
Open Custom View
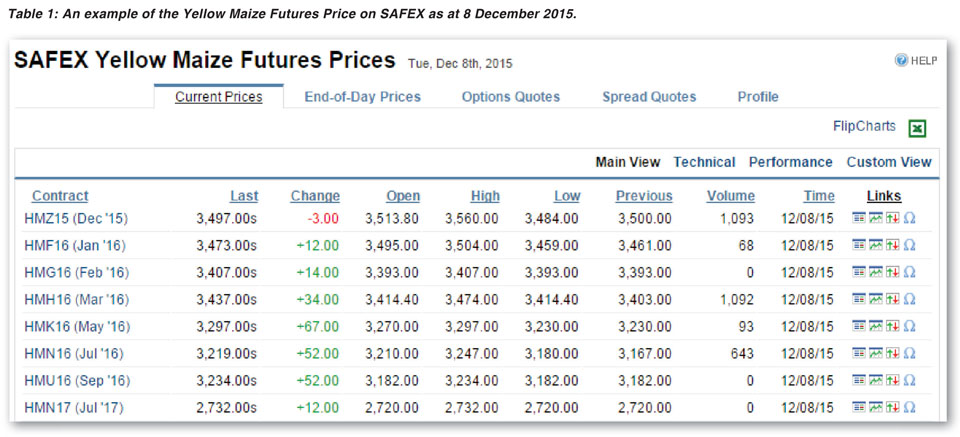click(889, 162)
